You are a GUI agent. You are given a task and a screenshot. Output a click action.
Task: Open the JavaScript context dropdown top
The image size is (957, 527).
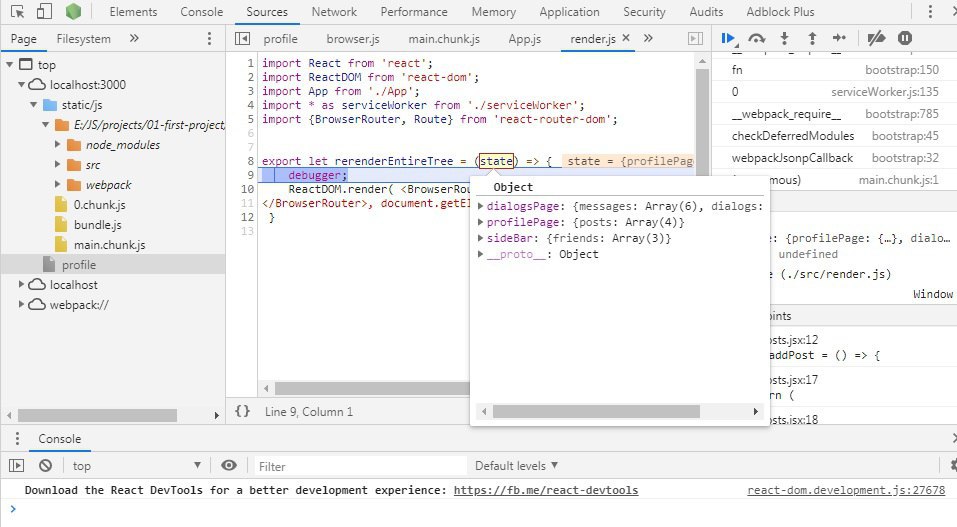tap(135, 466)
